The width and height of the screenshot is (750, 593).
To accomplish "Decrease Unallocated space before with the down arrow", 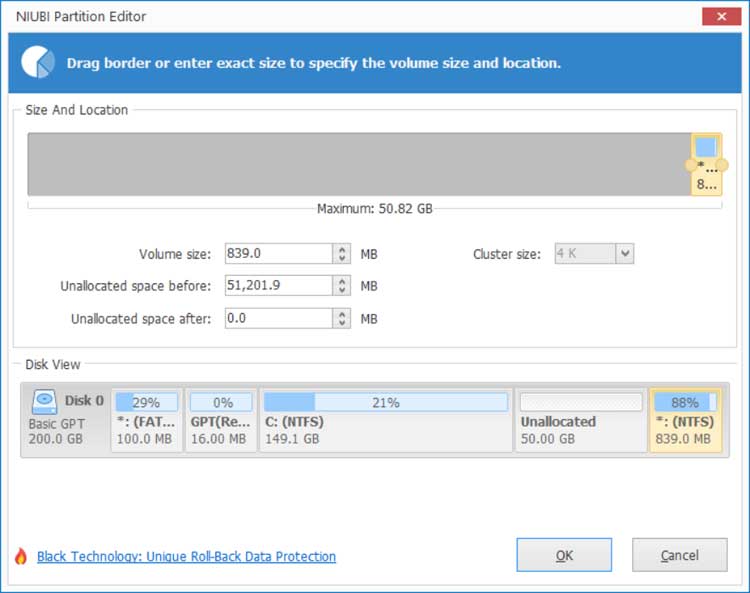I will coord(342,290).
